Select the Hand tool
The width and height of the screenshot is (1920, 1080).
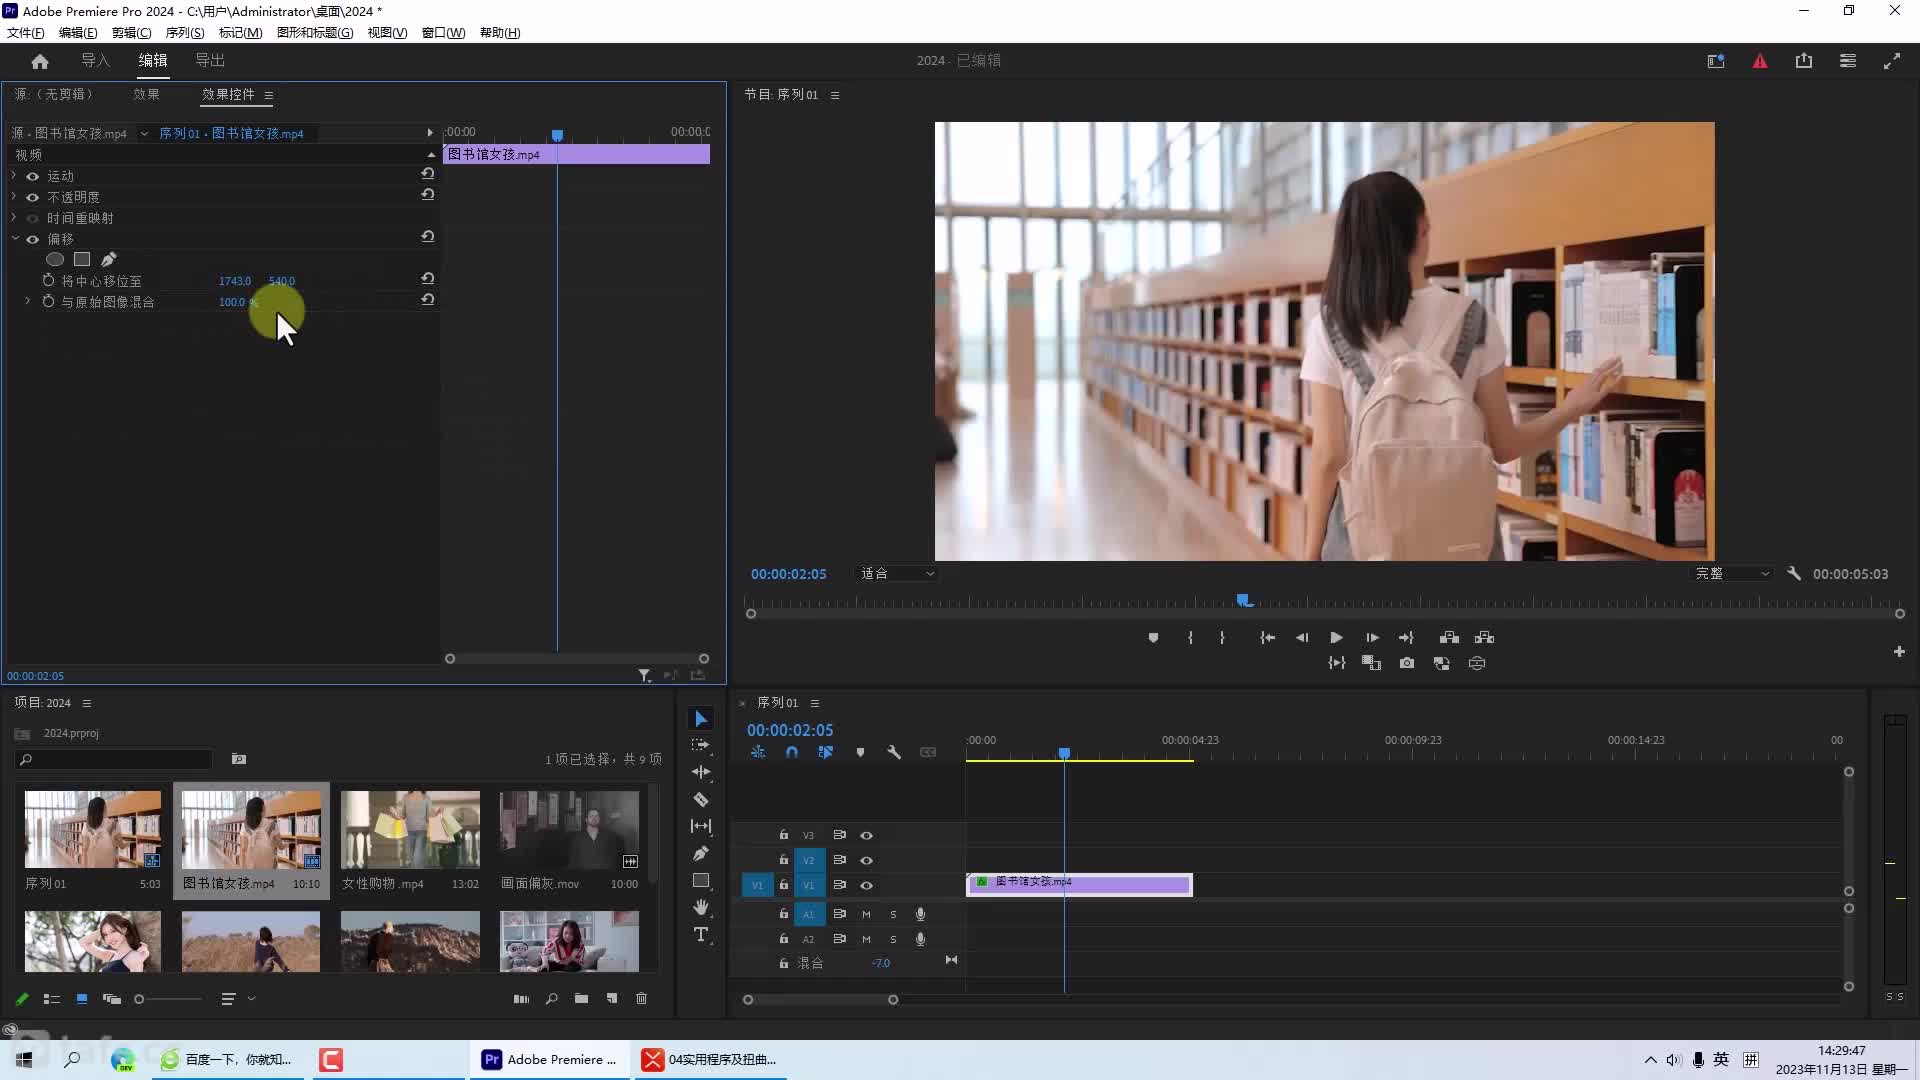[701, 907]
